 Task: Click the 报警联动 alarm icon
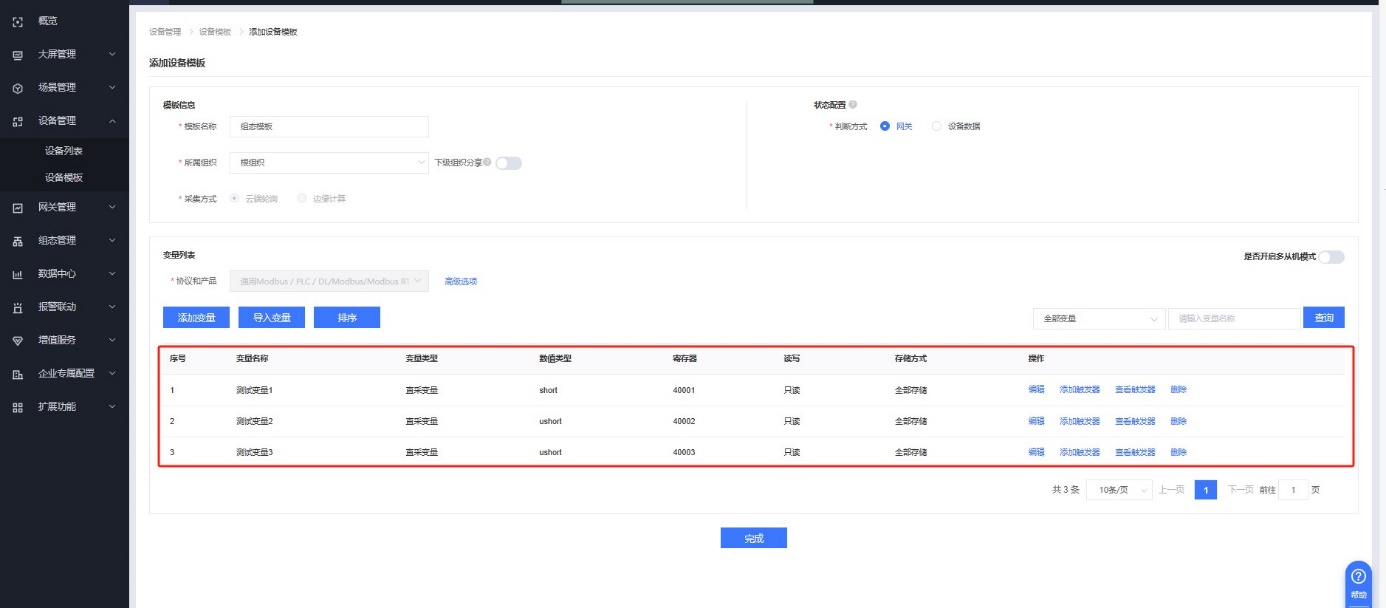[x=17, y=307]
